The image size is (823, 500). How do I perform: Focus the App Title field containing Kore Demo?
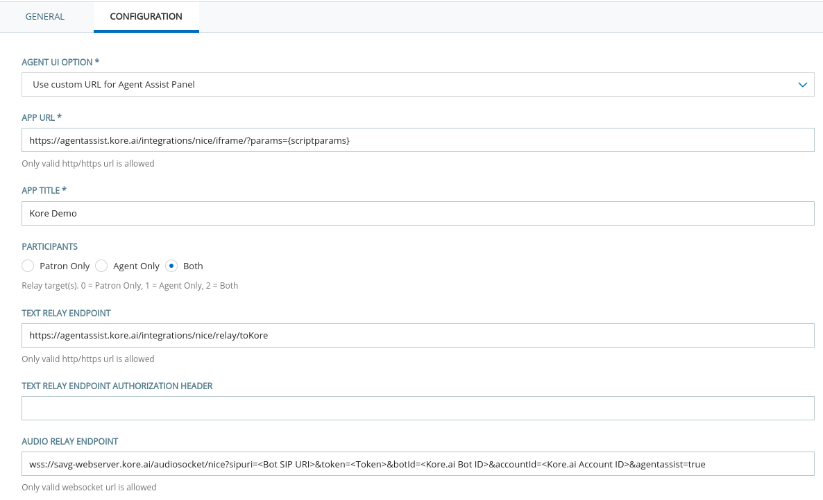click(x=418, y=214)
